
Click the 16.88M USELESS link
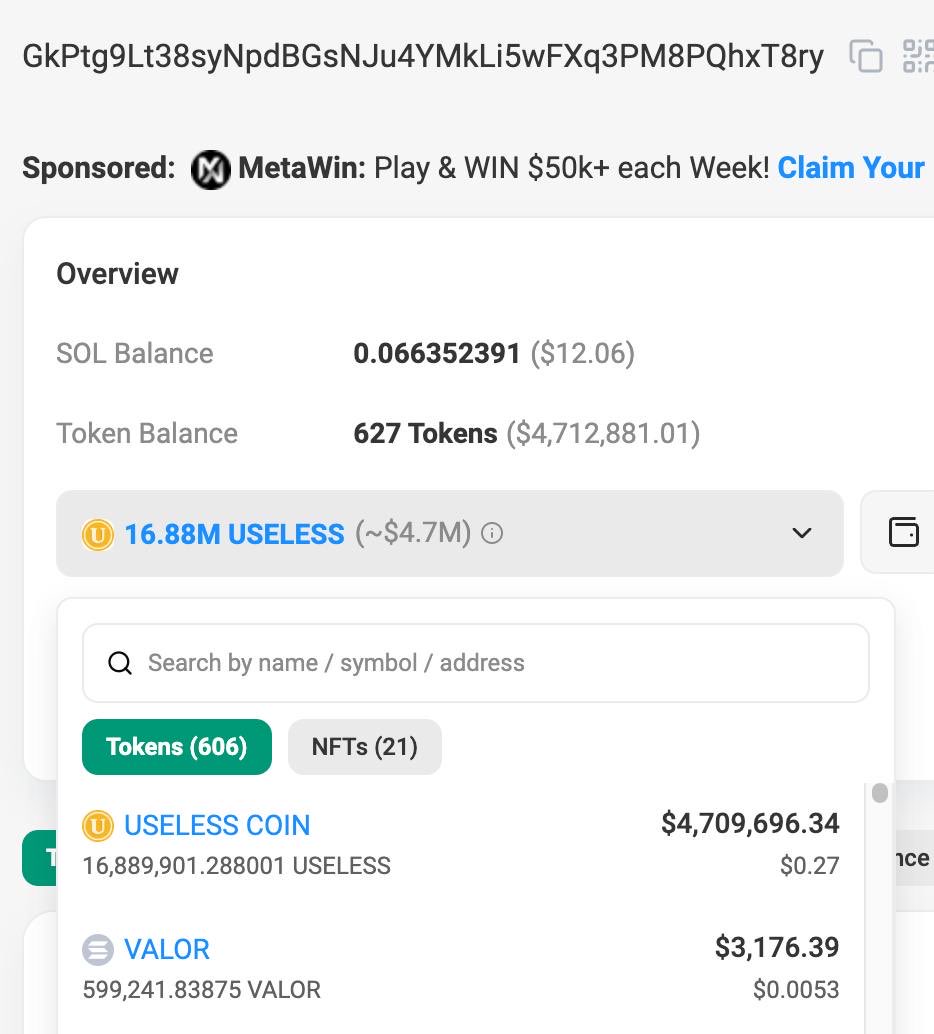(x=234, y=534)
